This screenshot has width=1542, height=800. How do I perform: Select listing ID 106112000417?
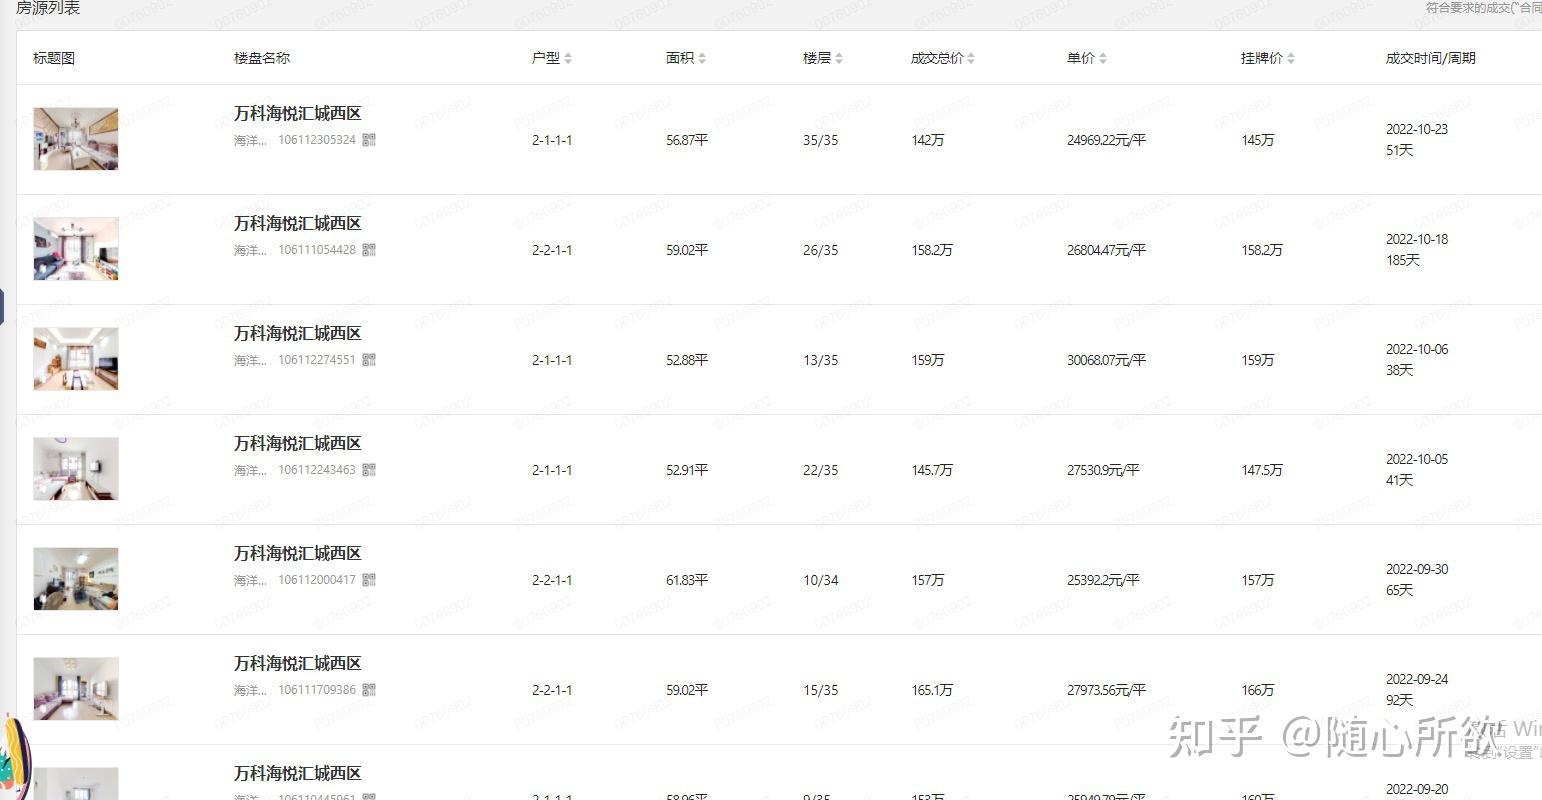click(x=317, y=580)
